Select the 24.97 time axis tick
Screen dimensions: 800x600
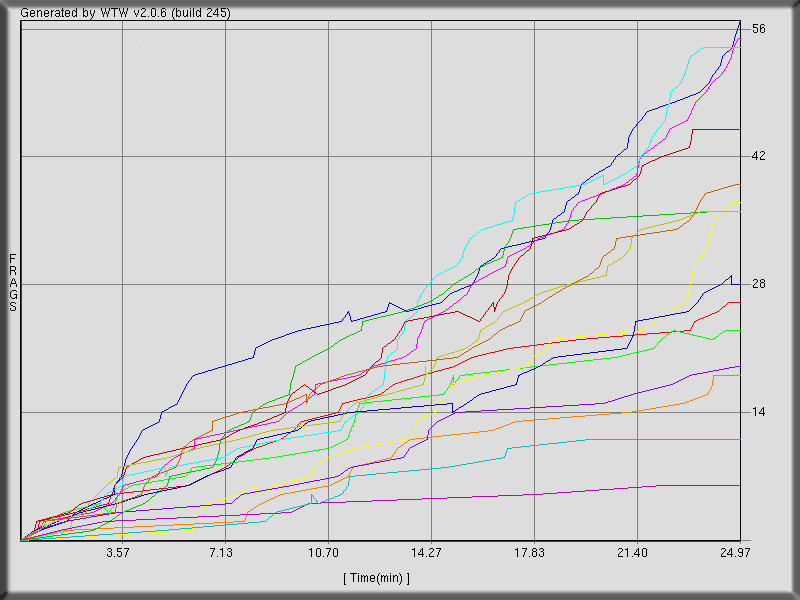coord(736,553)
